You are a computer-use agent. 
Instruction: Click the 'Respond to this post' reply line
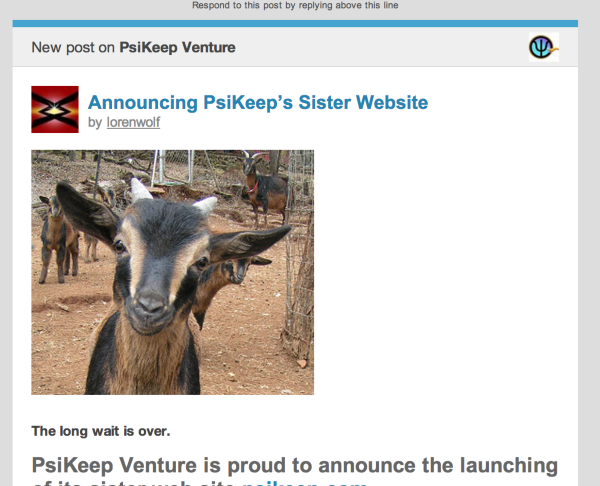tap(295, 5)
